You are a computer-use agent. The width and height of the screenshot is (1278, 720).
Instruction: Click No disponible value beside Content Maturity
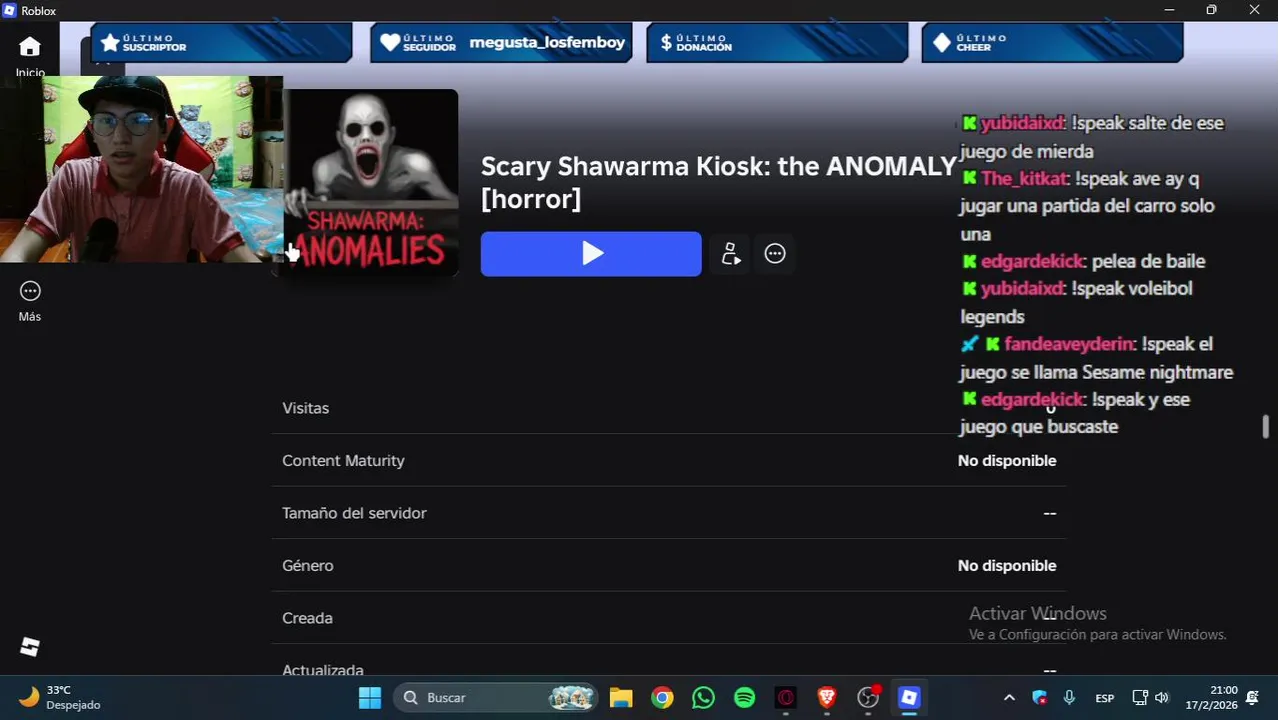(x=1007, y=461)
